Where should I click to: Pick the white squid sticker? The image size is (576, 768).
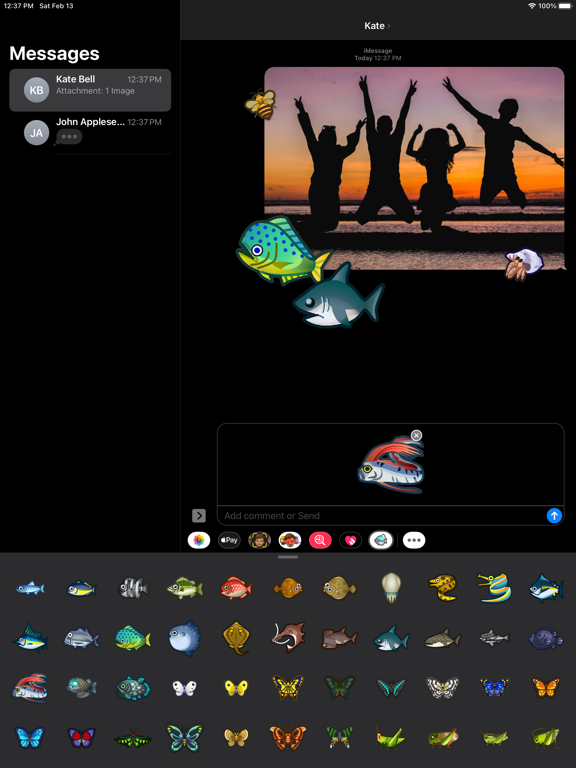[391, 587]
